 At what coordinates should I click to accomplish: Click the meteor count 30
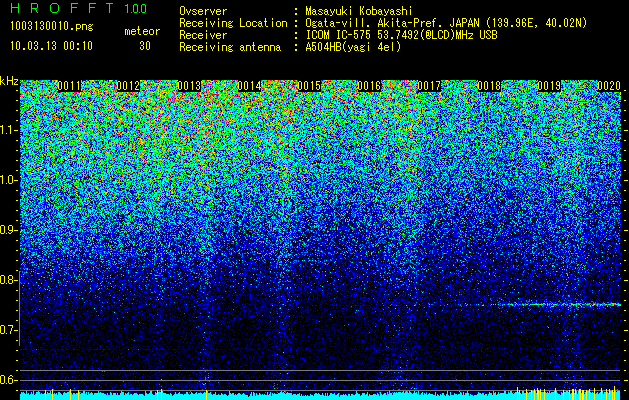[145, 46]
